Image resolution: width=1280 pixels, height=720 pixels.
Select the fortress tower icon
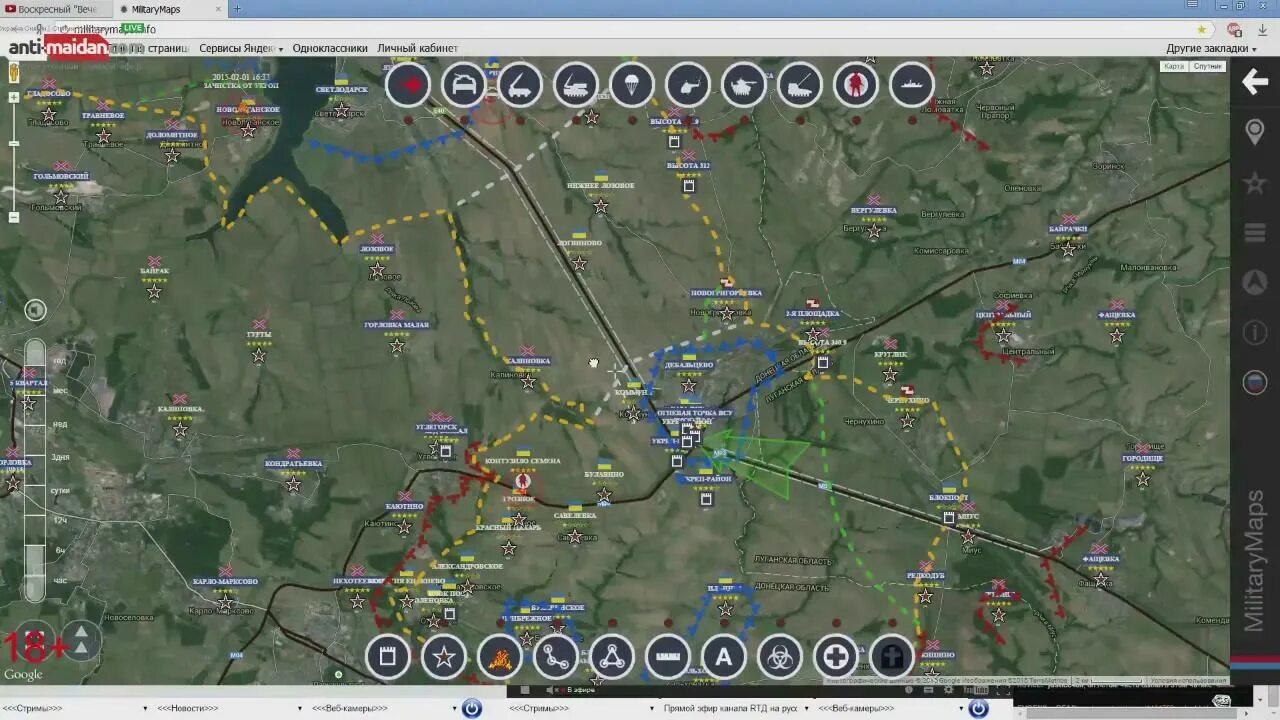(x=388, y=657)
